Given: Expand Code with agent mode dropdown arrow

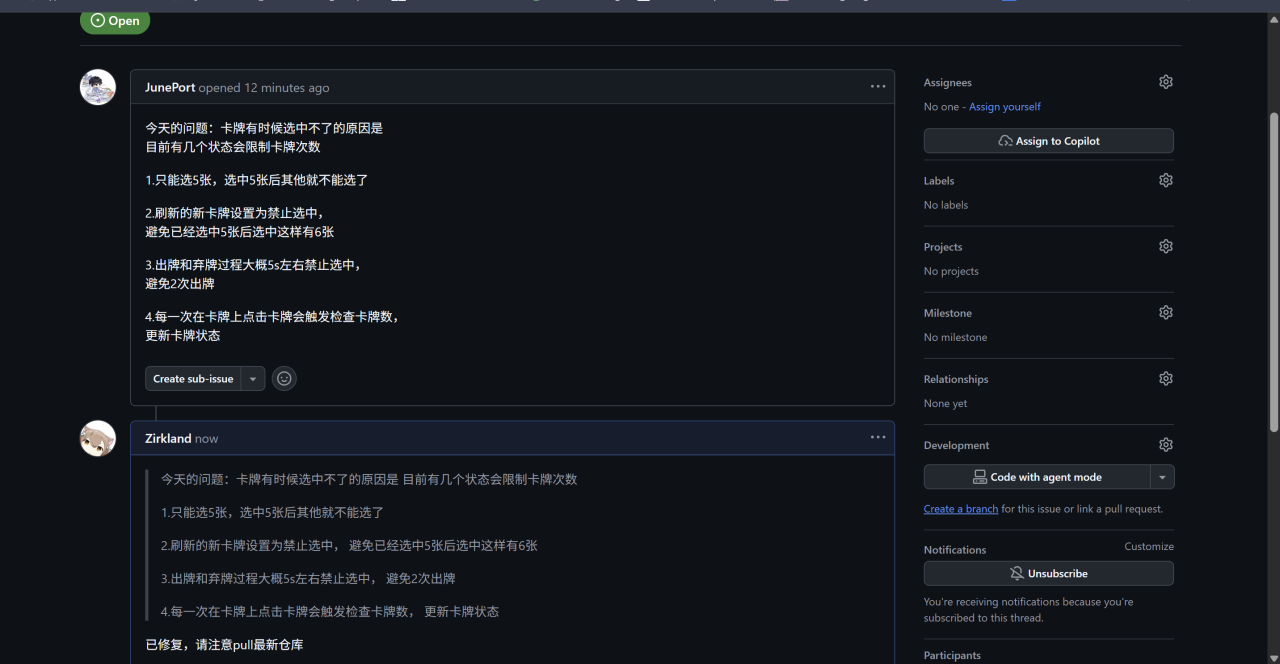Looking at the screenshot, I should tap(1162, 477).
